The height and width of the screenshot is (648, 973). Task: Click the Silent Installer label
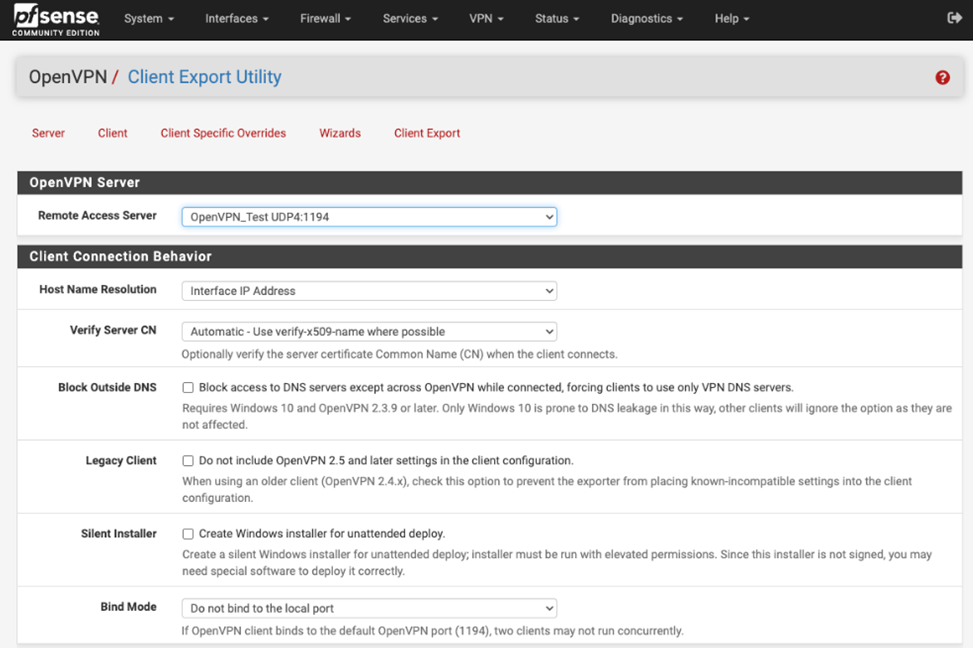[119, 534]
